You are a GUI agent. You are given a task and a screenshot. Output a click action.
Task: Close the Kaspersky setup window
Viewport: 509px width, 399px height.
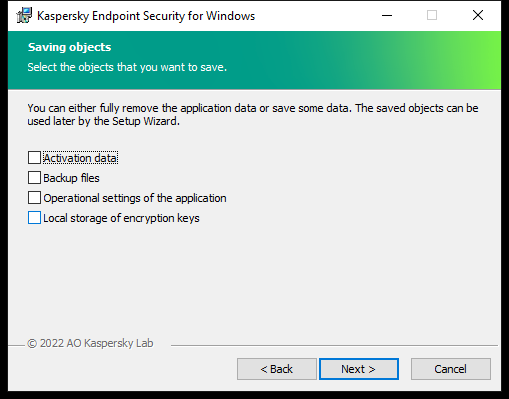click(478, 15)
